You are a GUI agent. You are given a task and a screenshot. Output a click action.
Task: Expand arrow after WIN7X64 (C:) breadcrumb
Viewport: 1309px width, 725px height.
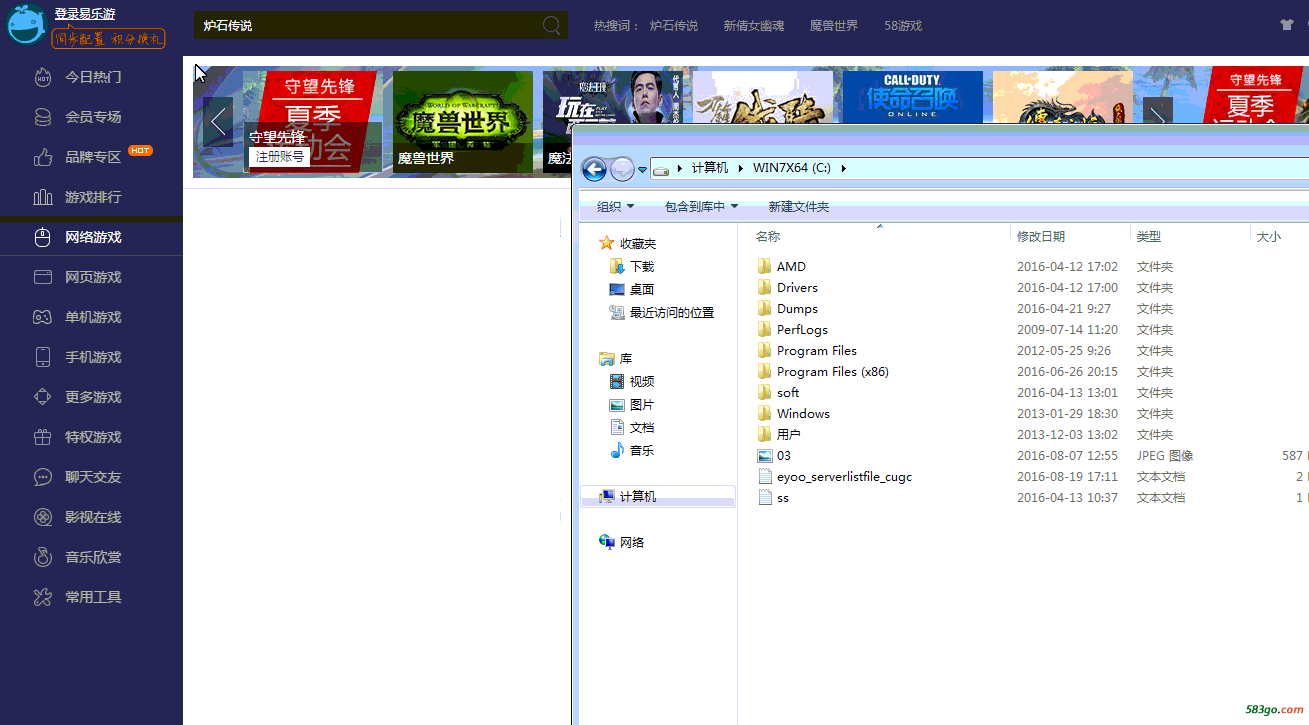pos(843,168)
